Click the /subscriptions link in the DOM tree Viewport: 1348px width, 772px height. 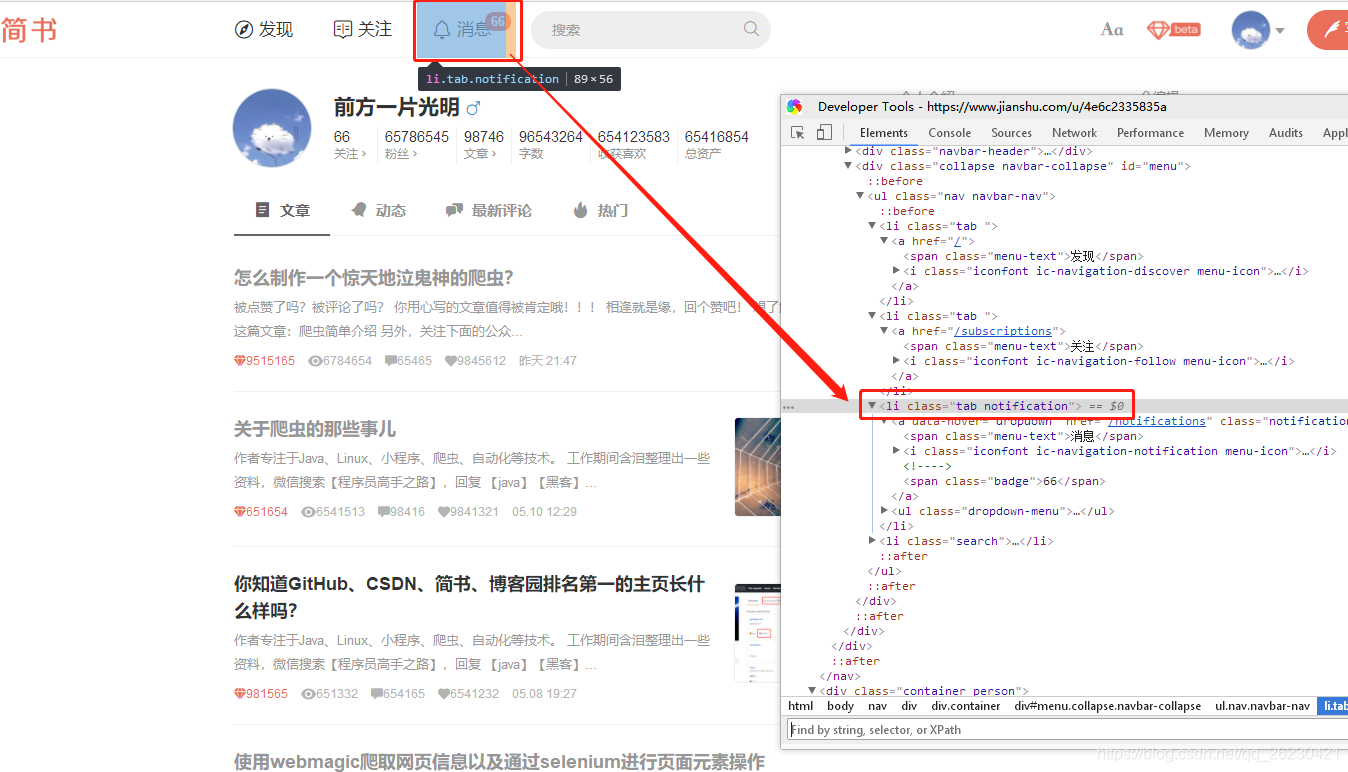coord(1004,330)
